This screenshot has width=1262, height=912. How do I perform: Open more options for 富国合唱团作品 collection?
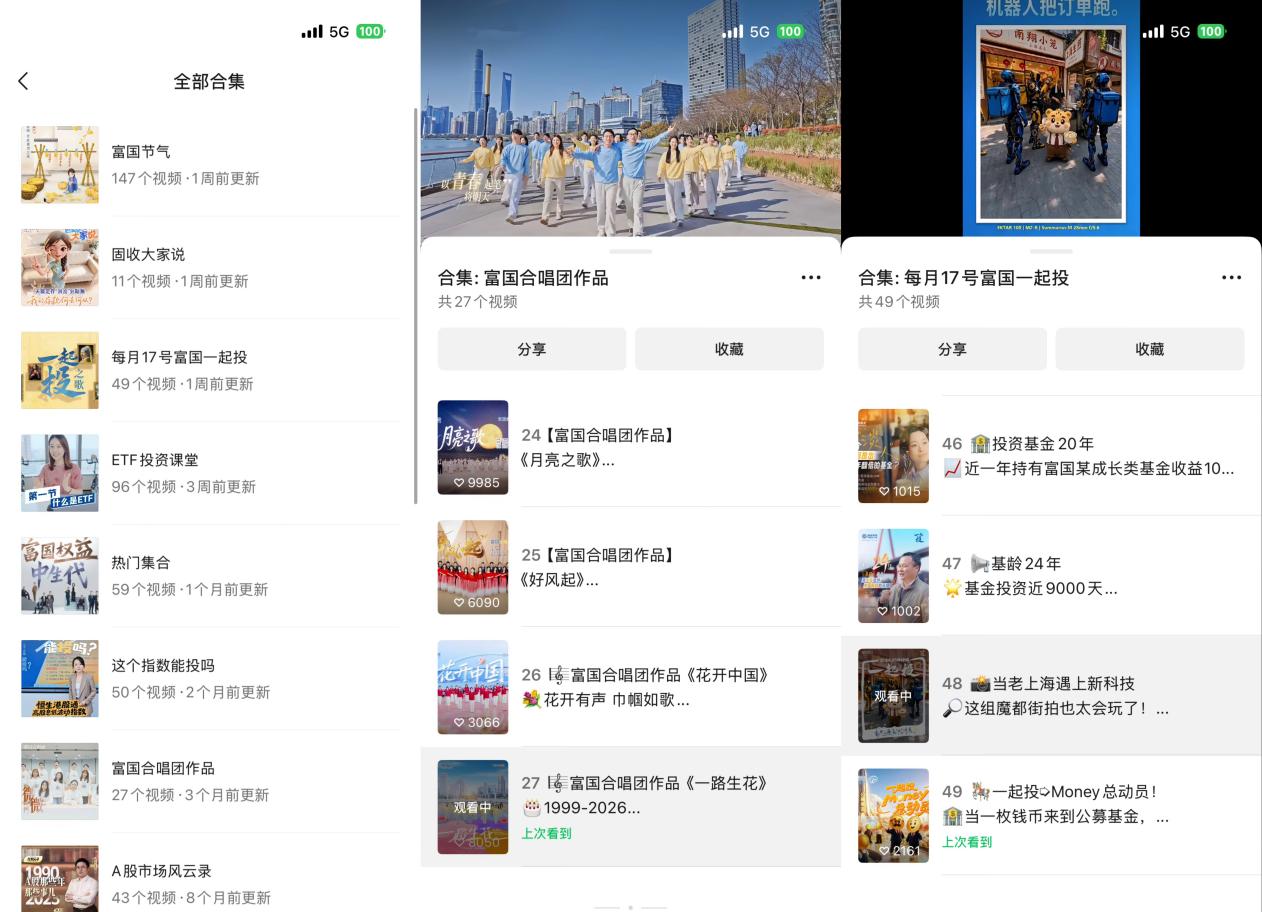[x=811, y=278]
